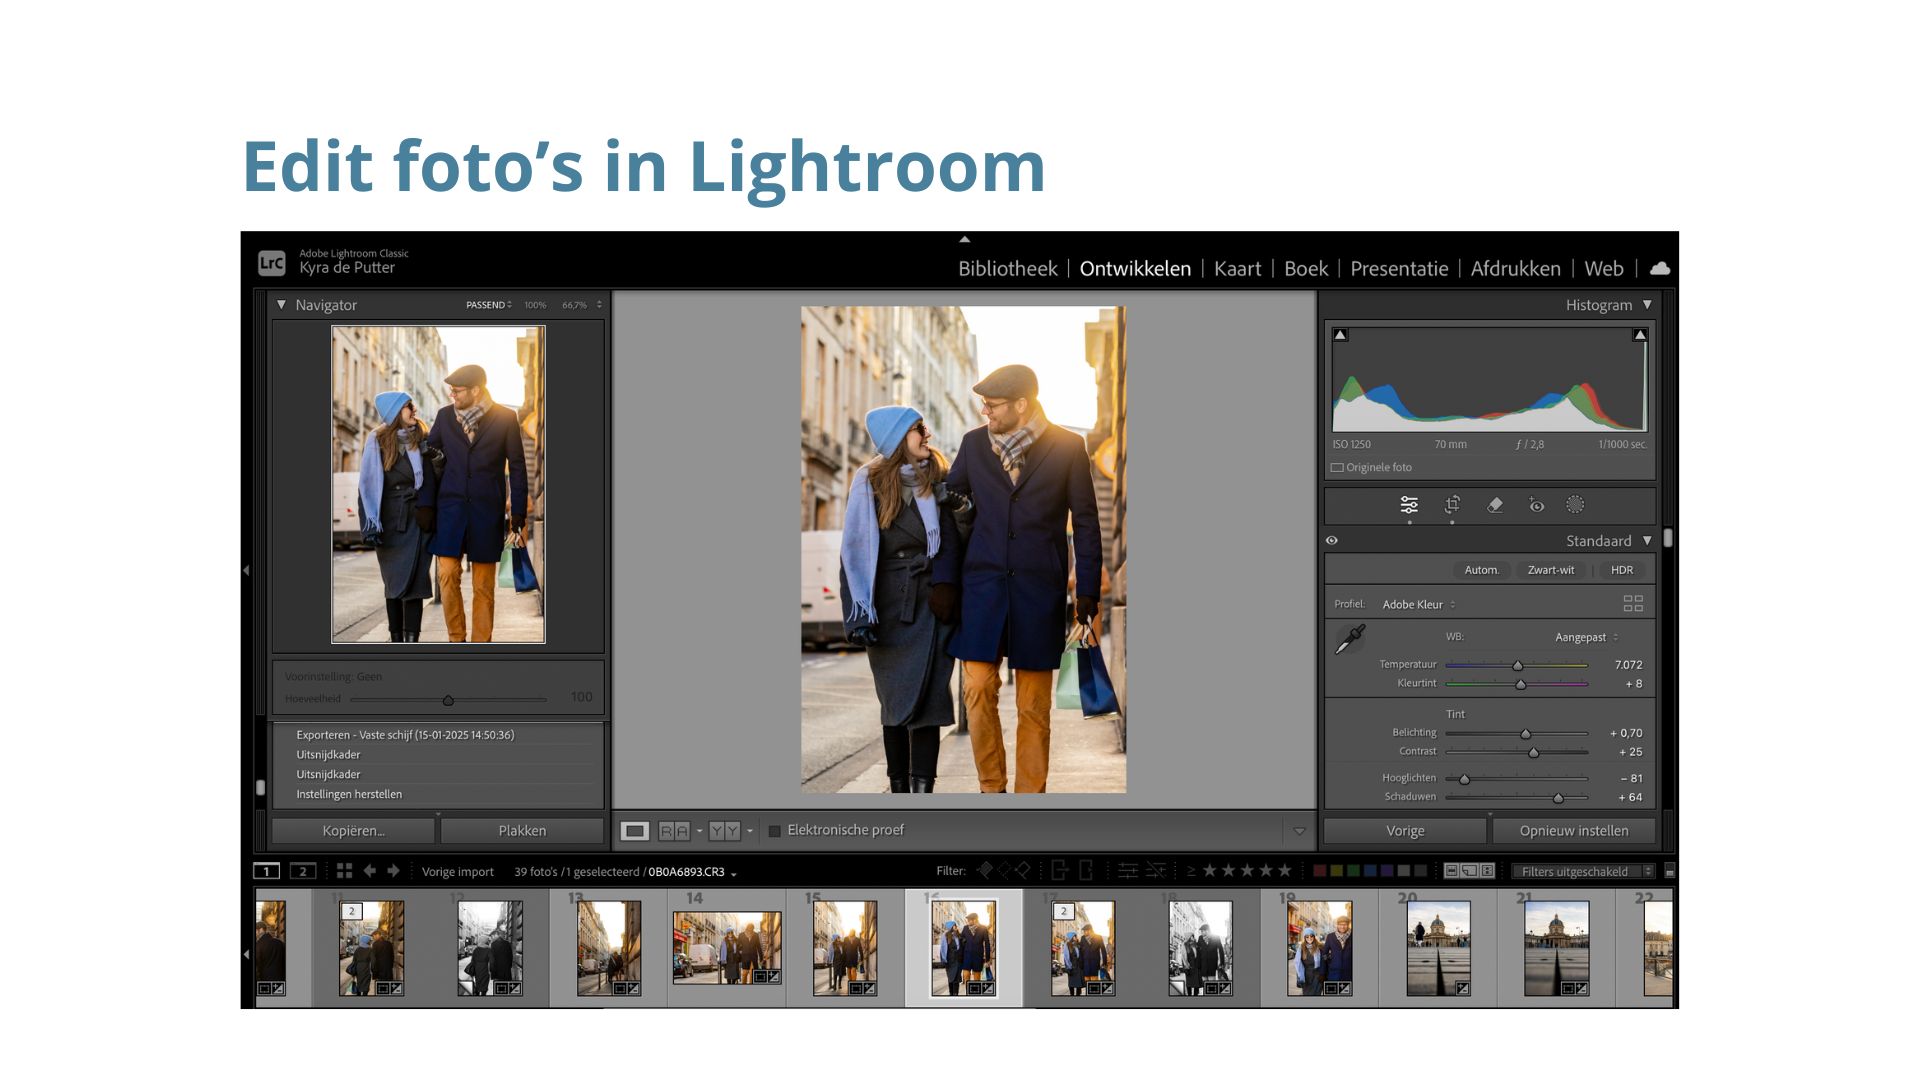Open the Afdrukken module
The image size is (1920, 1080).
click(1515, 268)
